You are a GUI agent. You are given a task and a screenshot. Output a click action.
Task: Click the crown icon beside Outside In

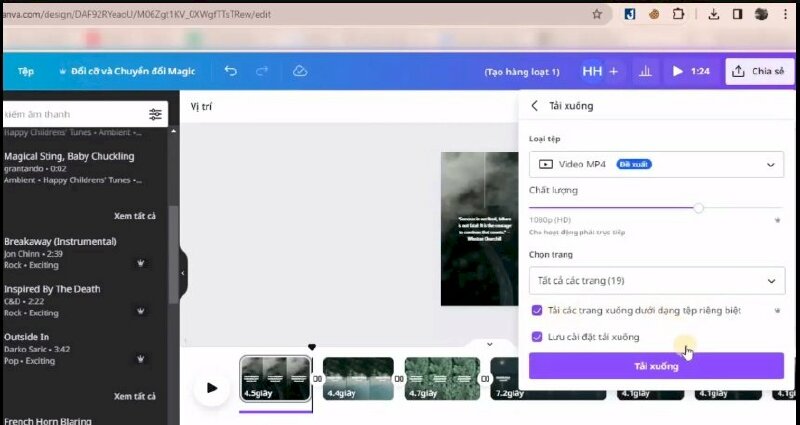(140, 359)
